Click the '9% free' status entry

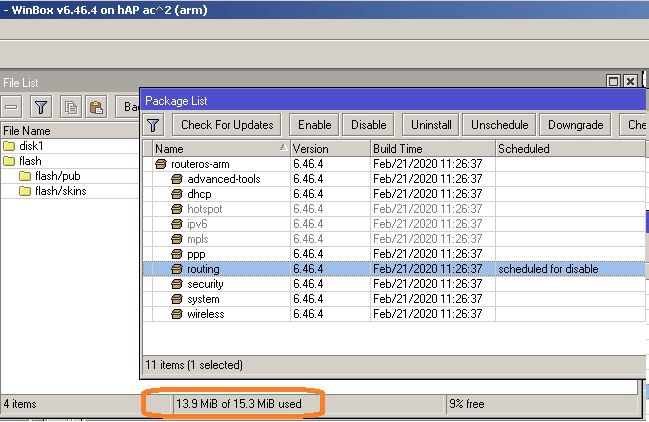click(x=466, y=404)
